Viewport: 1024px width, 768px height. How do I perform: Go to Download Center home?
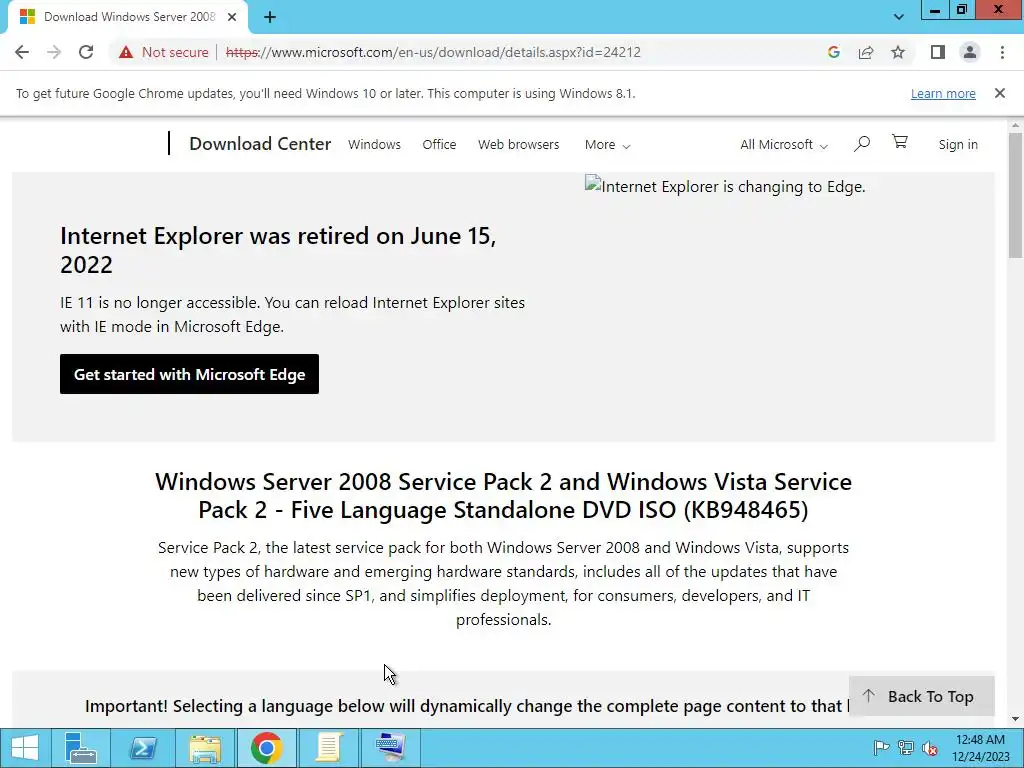tap(260, 144)
